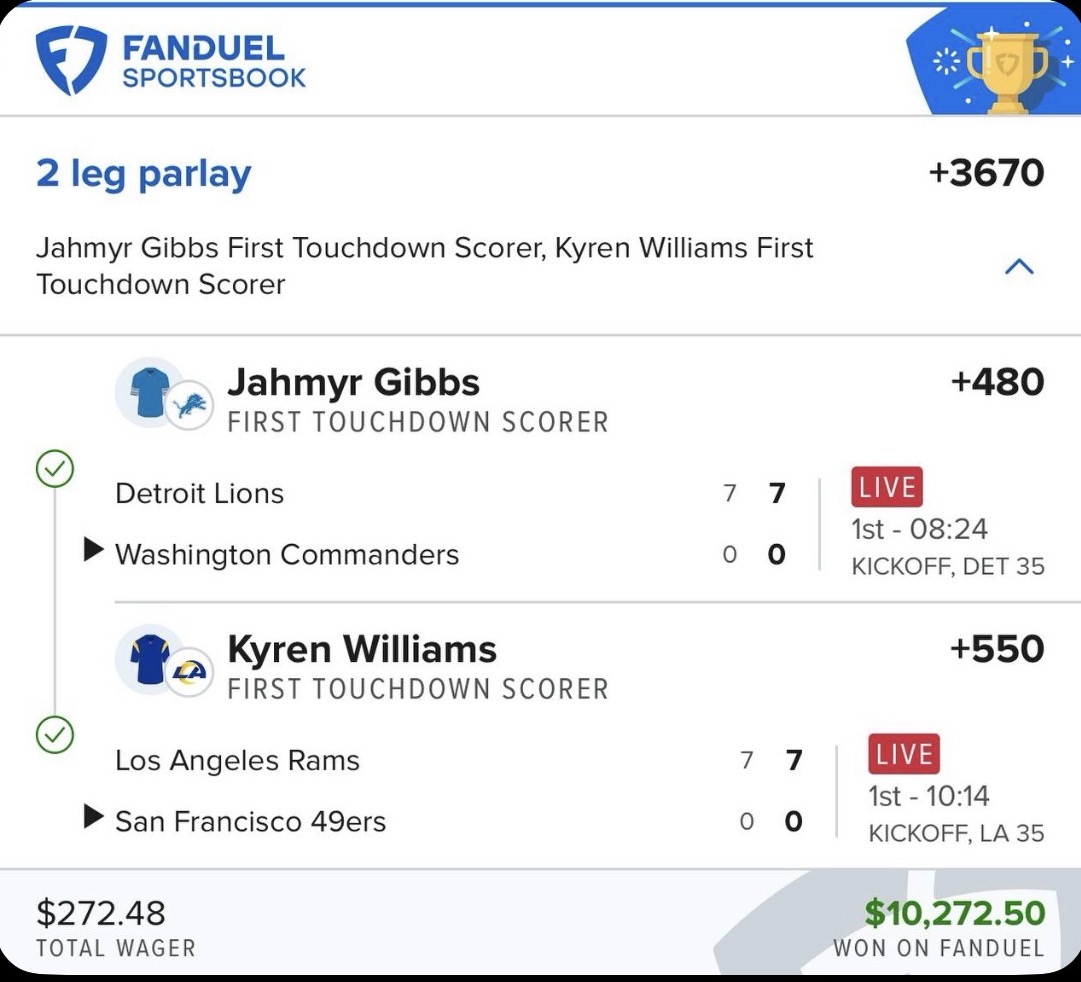Viewport: 1081px width, 982px height.
Task: Select the Kyren Williams player name
Action: click(362, 649)
